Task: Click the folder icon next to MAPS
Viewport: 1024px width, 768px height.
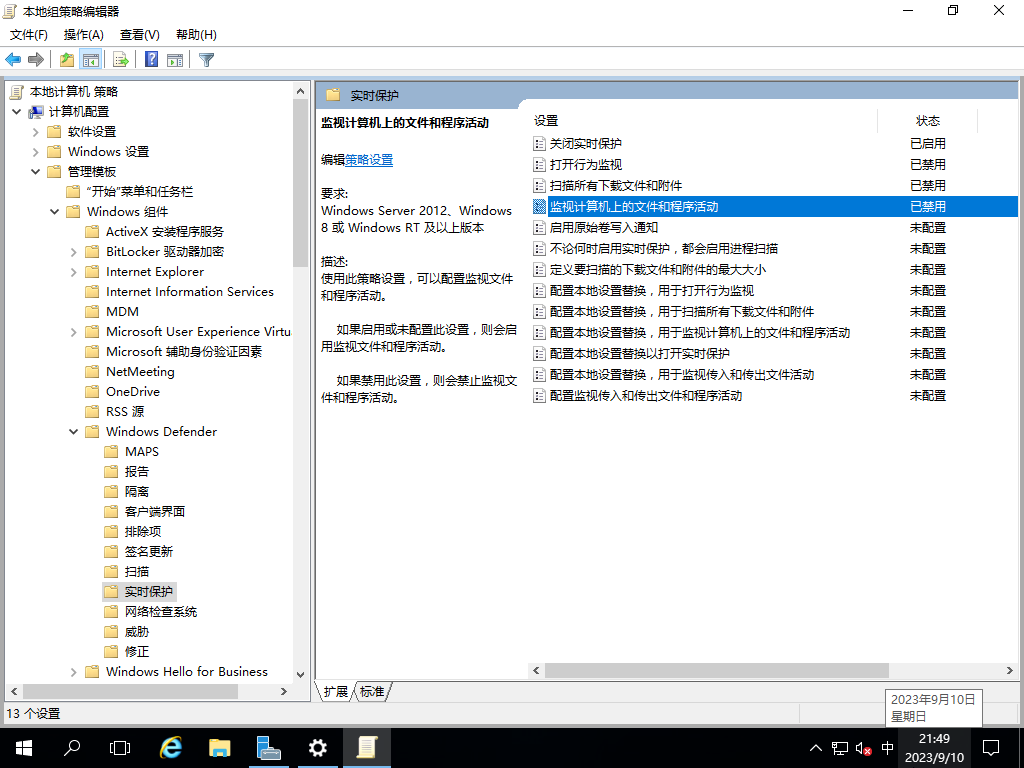Action: (112, 451)
